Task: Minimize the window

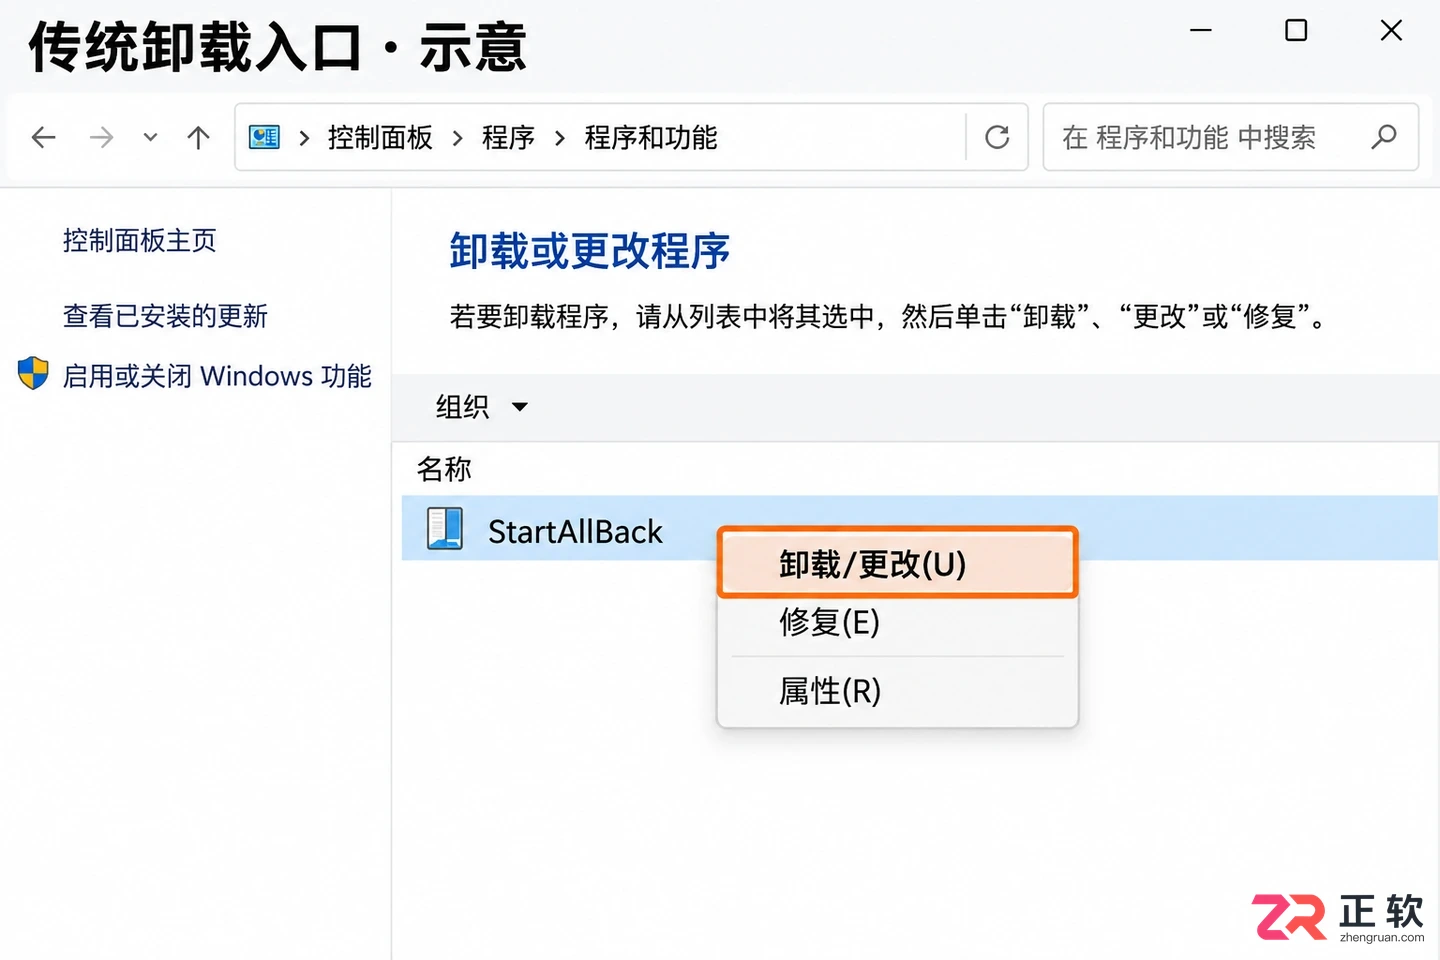Action: [1201, 31]
